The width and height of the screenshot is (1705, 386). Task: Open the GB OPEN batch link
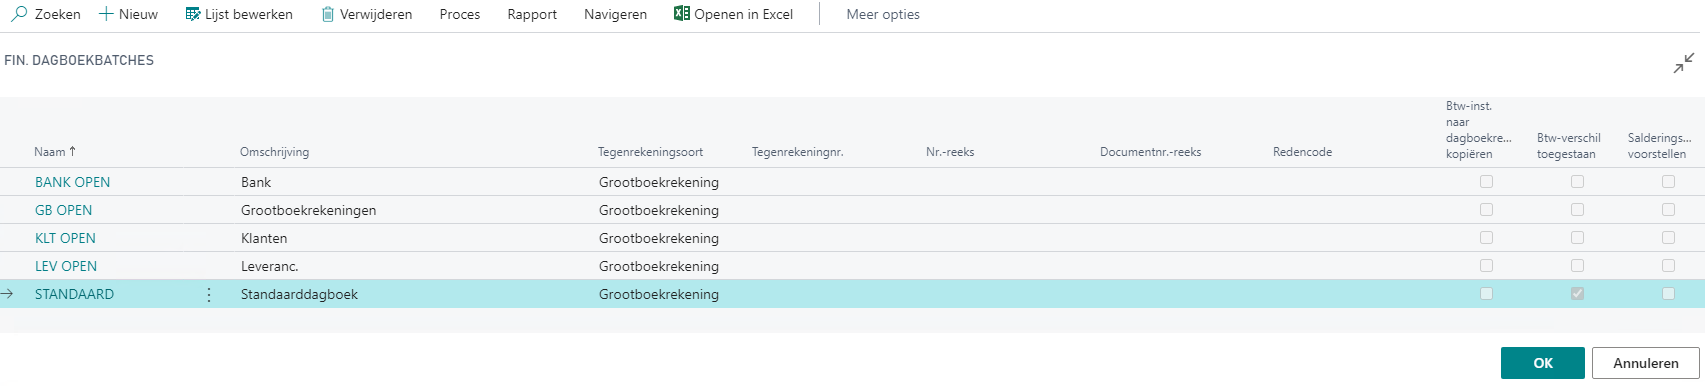[64, 210]
